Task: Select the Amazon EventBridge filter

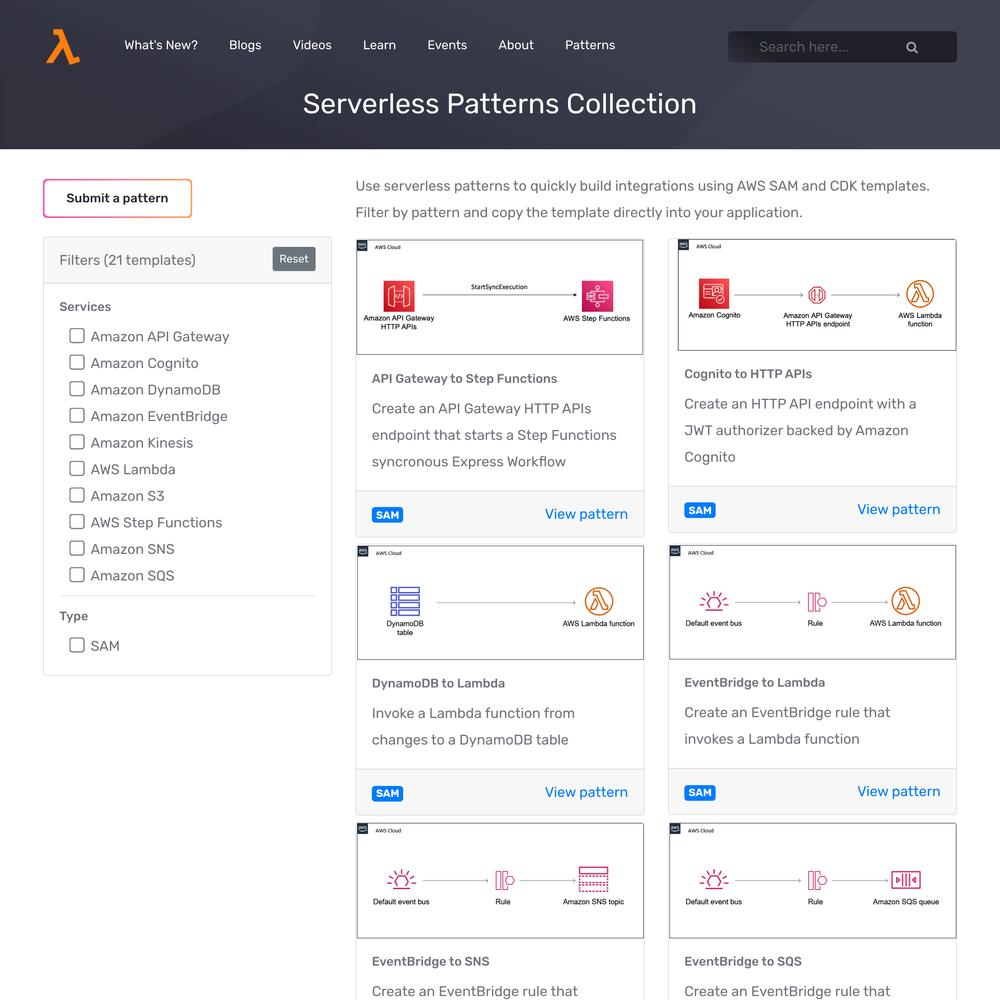Action: point(77,415)
